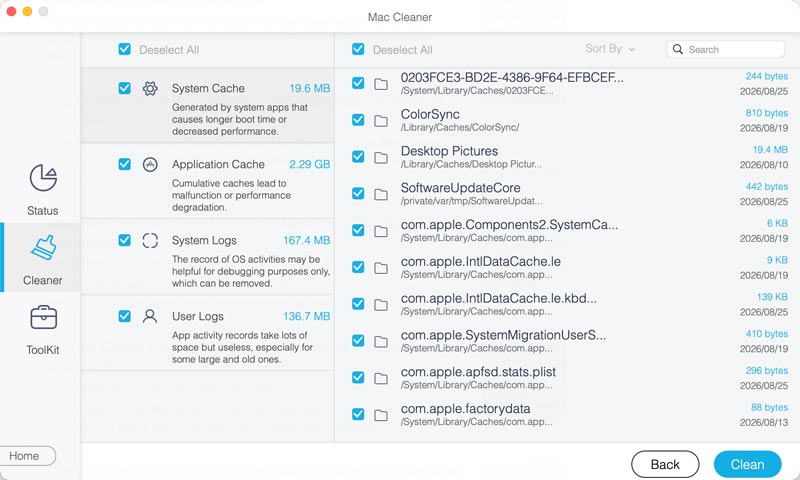The image size is (800, 480).
Task: Uncheck the Application Cache category
Action: (x=124, y=164)
